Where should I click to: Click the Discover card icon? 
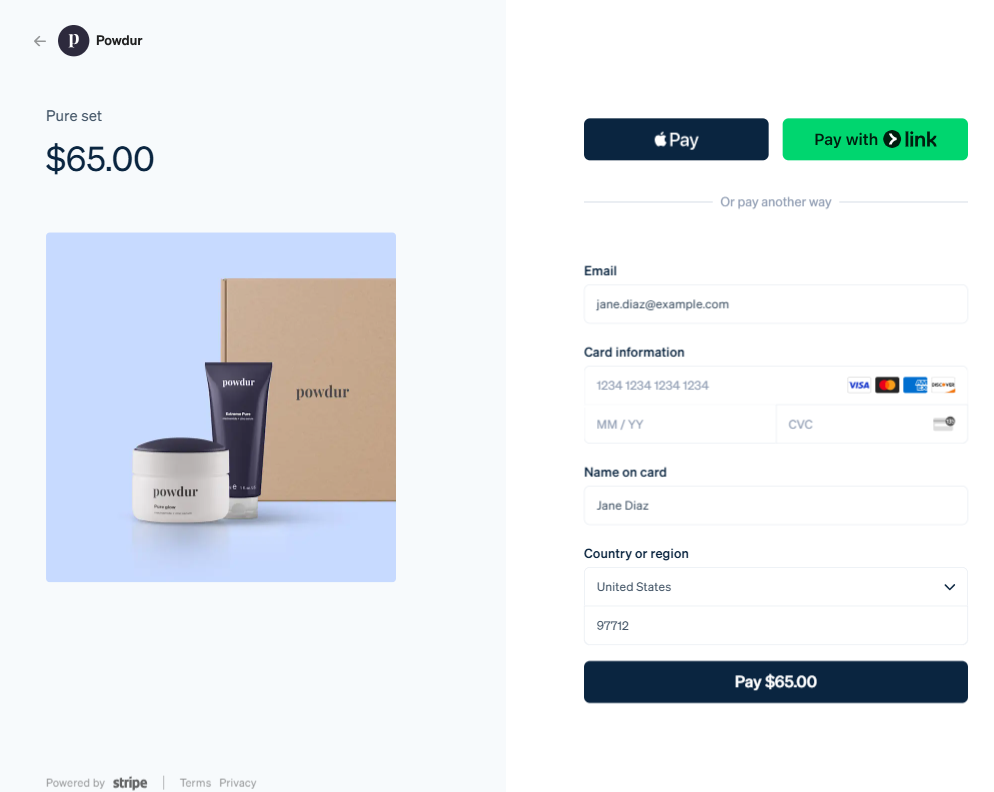[x=943, y=385]
